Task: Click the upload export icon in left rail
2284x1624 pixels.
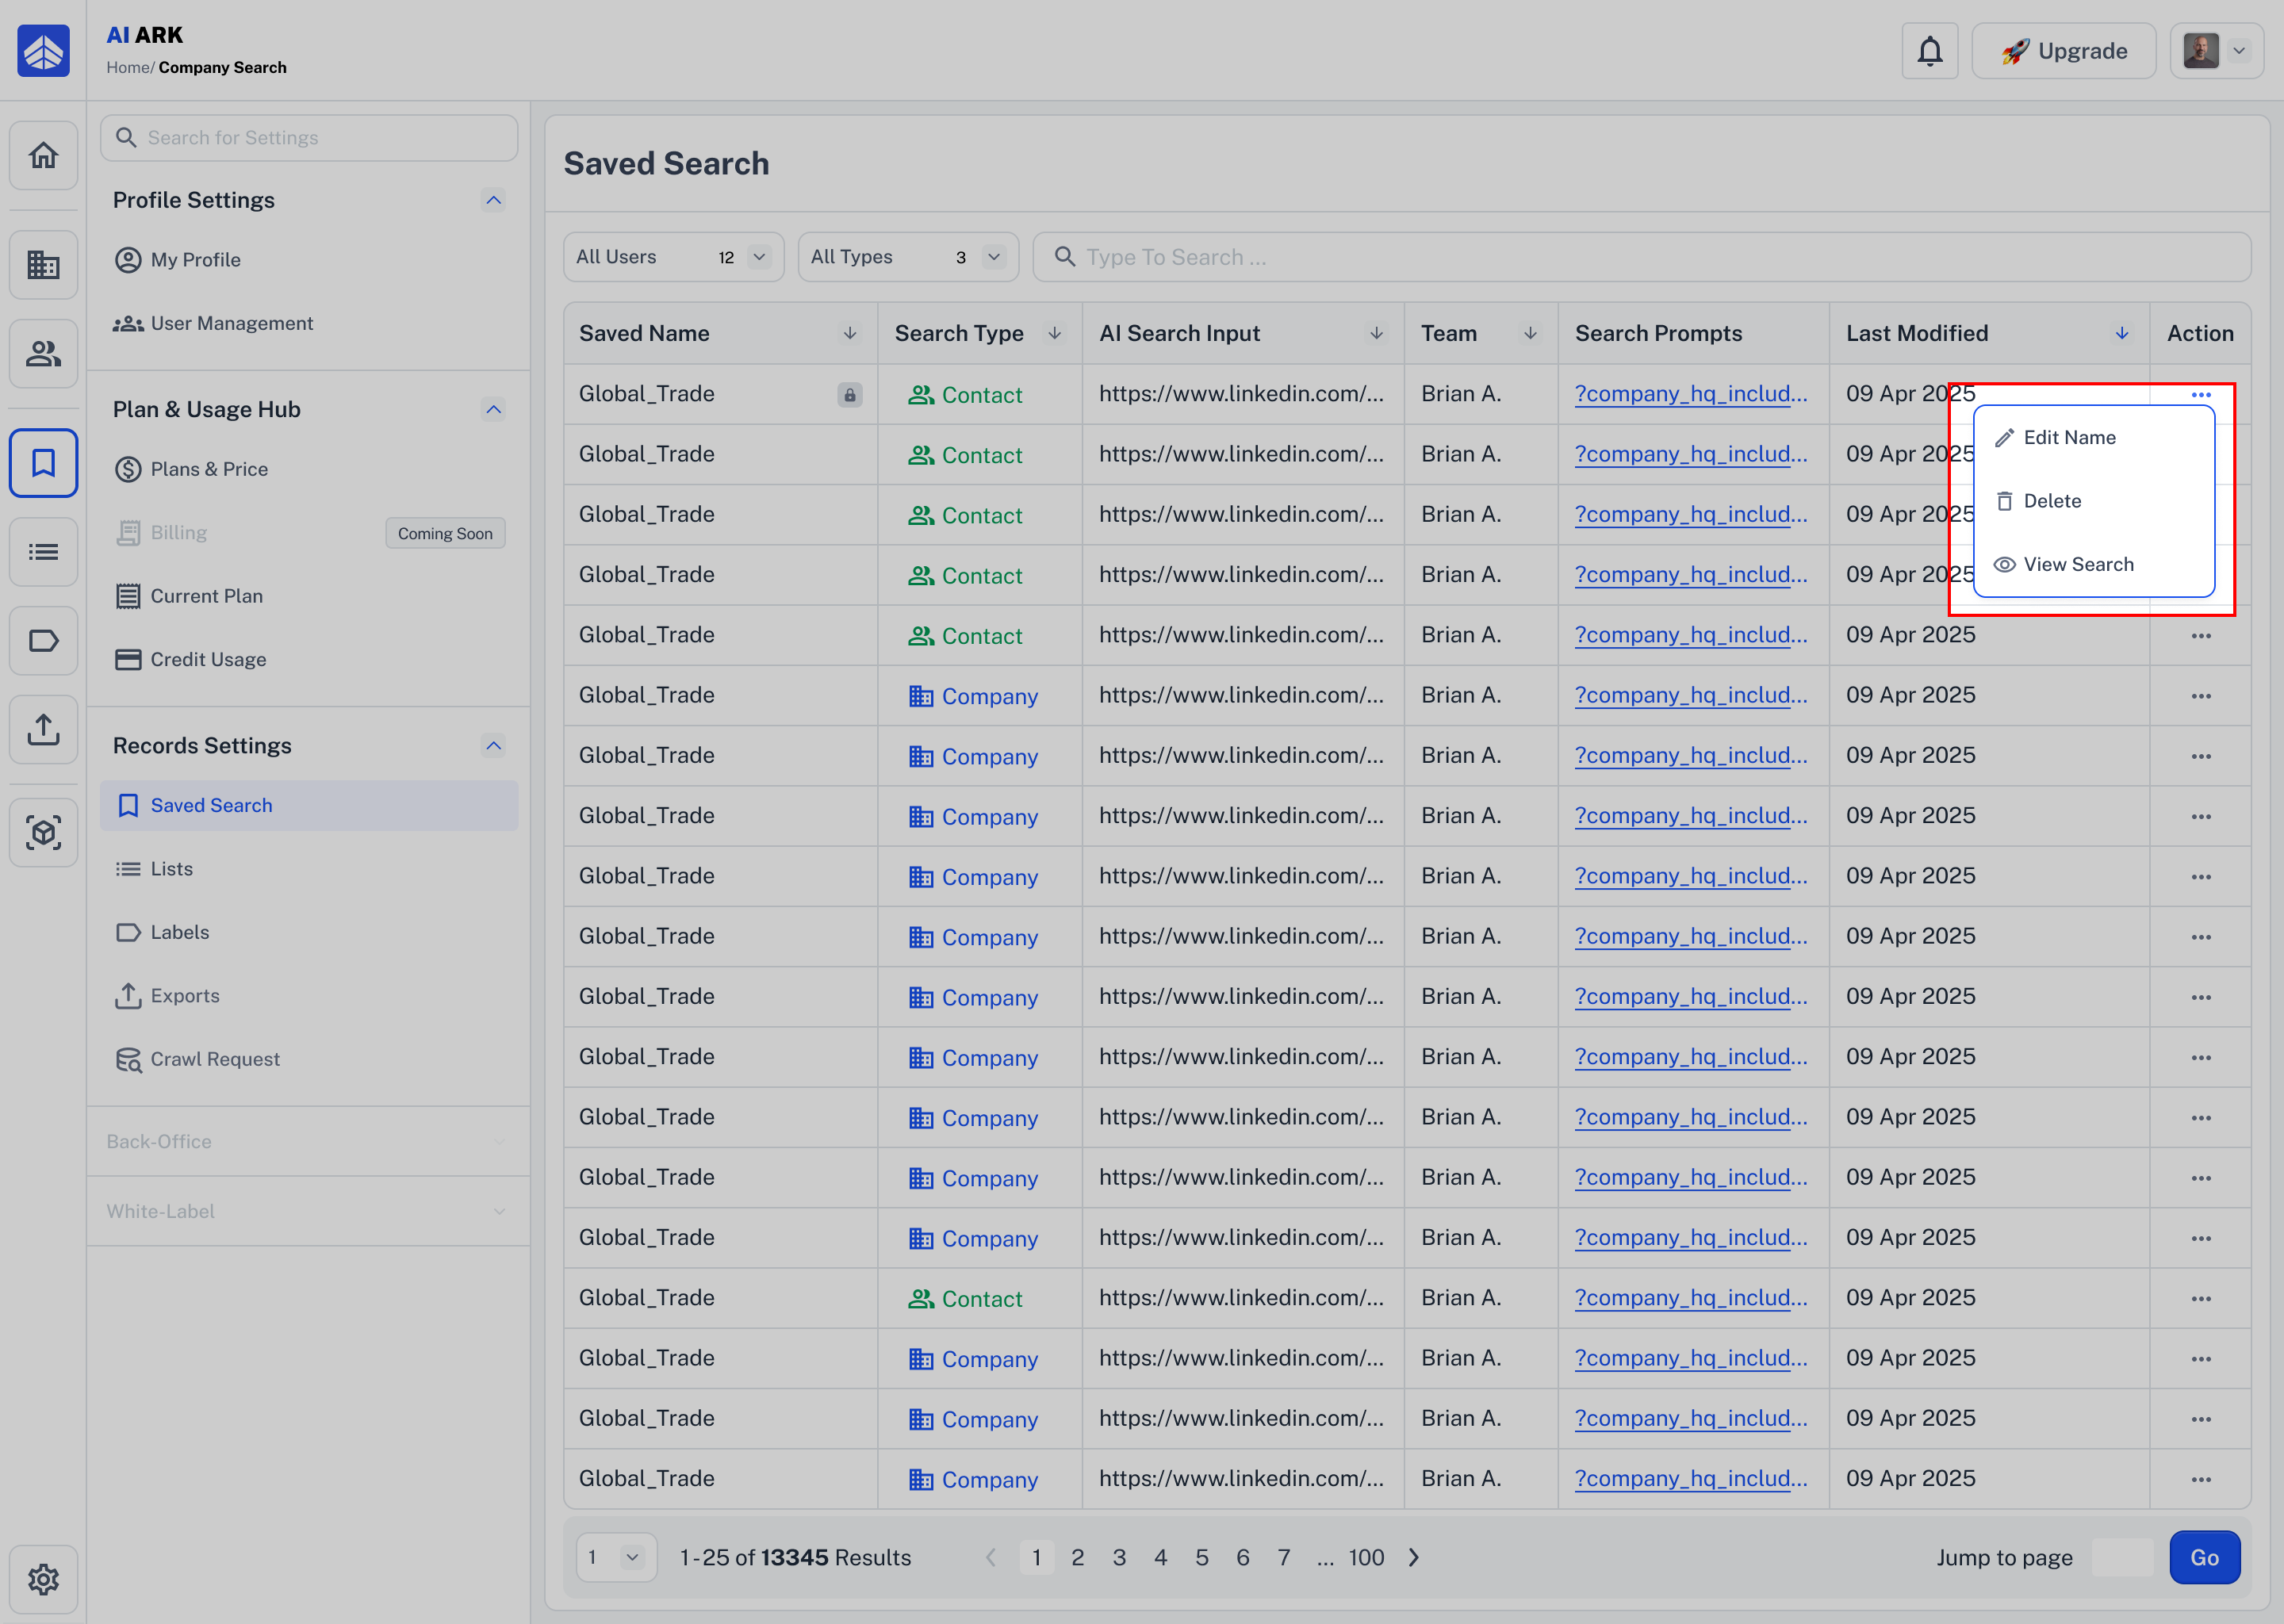Action: pos(43,729)
